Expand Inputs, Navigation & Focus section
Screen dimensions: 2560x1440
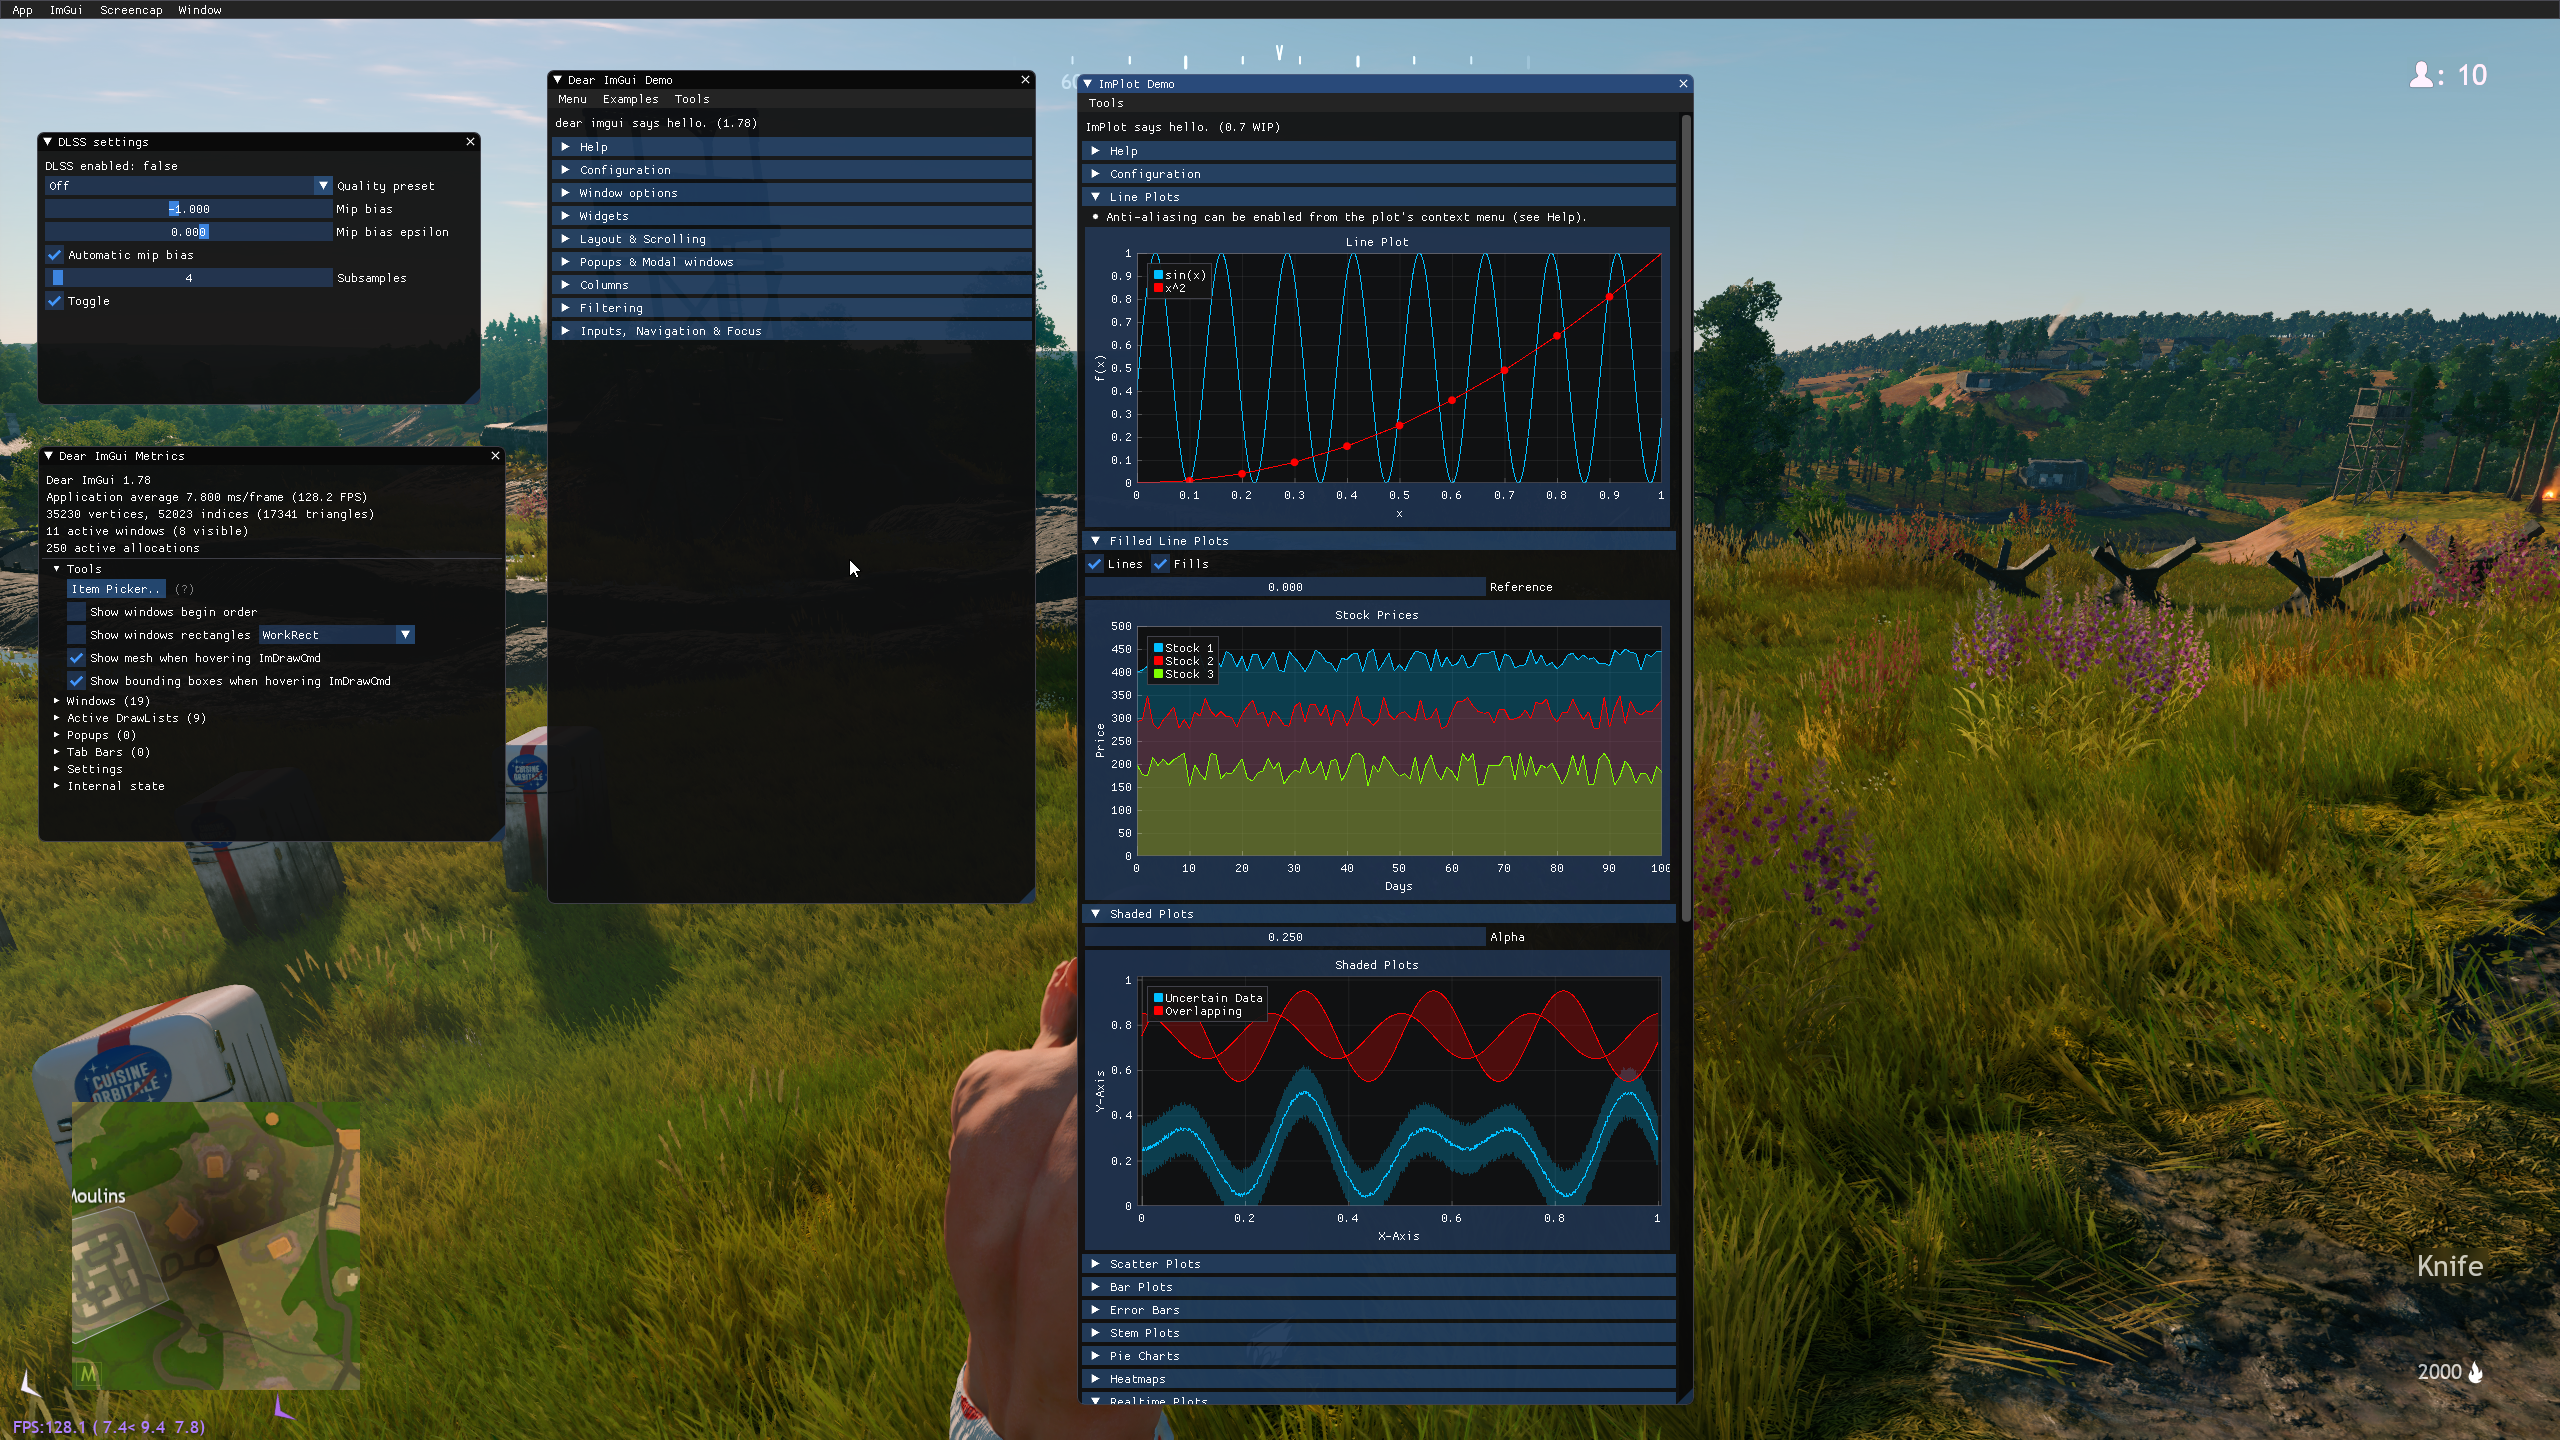791,331
